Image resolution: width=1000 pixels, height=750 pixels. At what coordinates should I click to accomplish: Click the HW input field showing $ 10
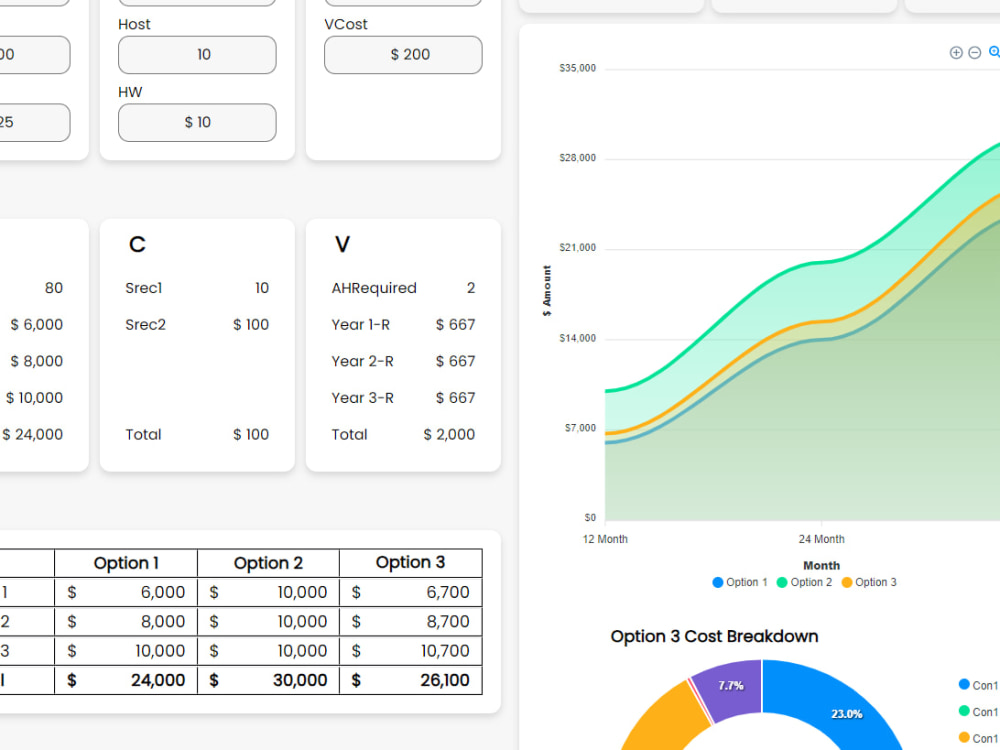(x=197, y=122)
